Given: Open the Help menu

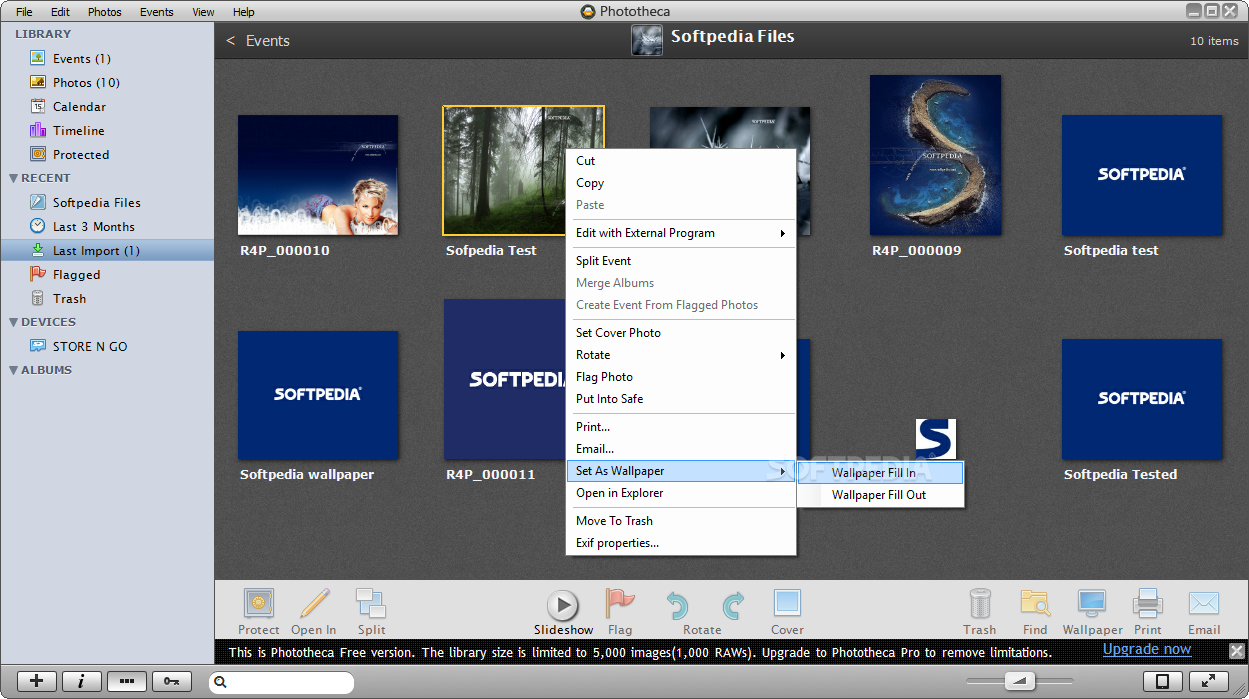Looking at the screenshot, I should coord(243,12).
